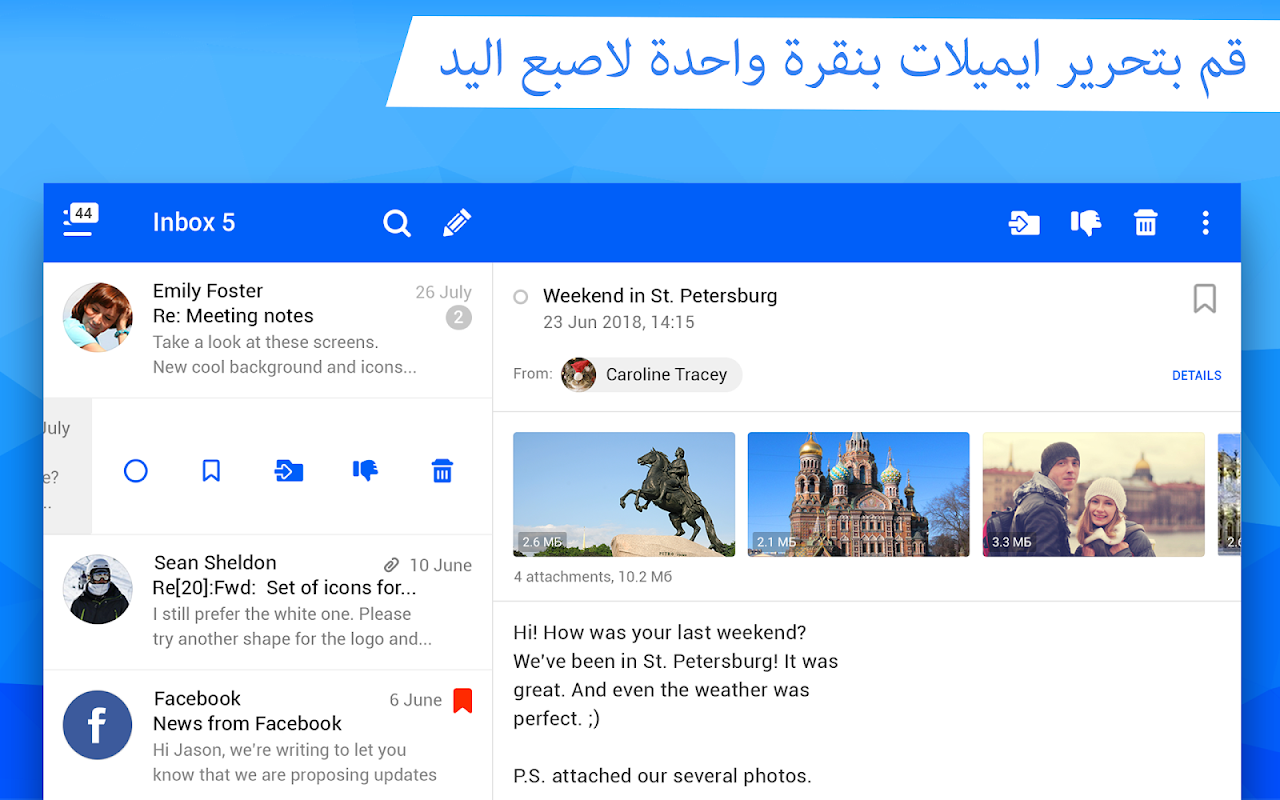Click the Emily Foster sender name
This screenshot has height=800, width=1280.
click(208, 291)
